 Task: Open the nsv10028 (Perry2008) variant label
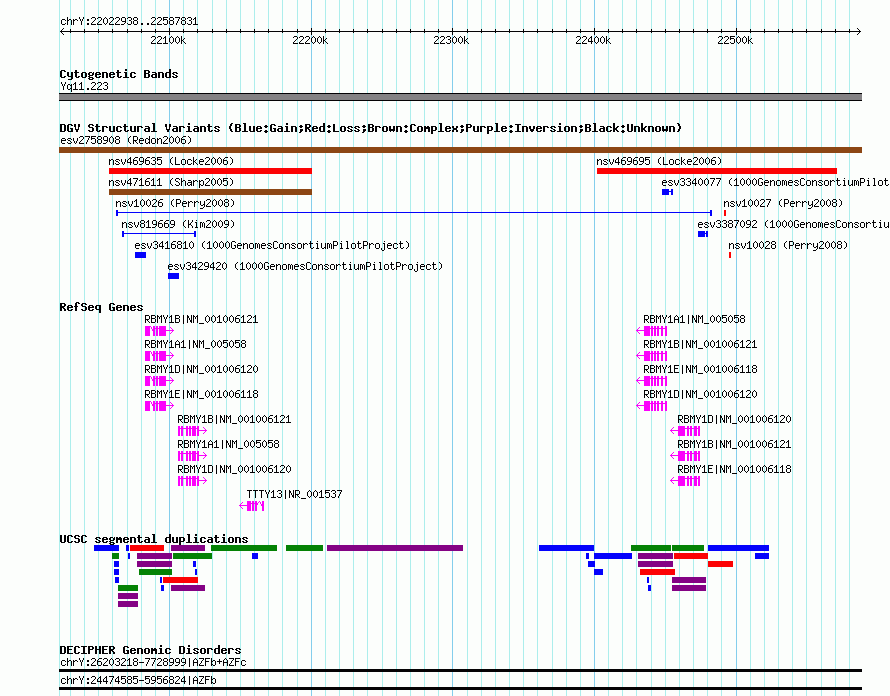point(788,245)
